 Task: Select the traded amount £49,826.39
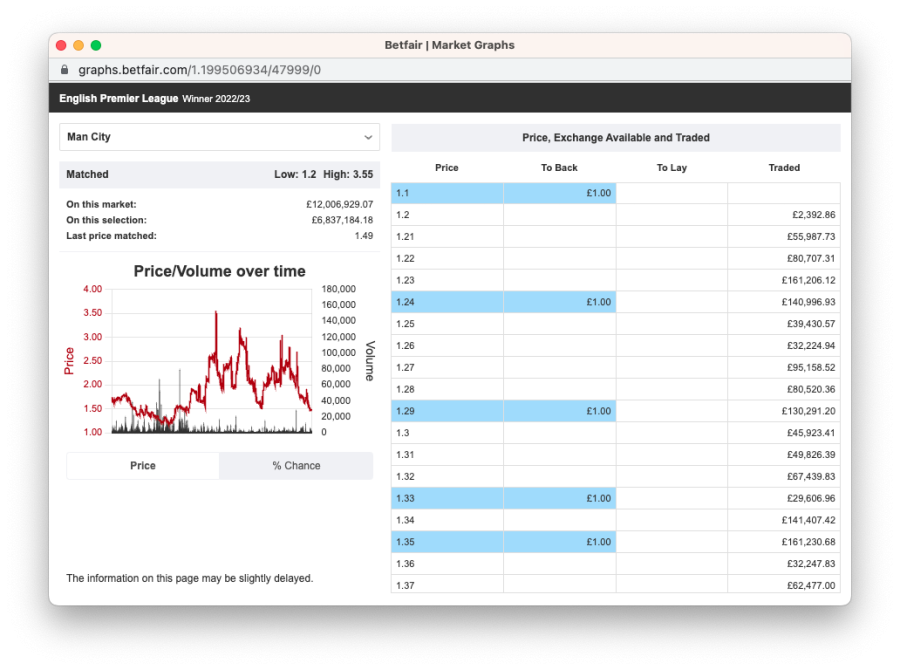pyautogui.click(x=811, y=455)
